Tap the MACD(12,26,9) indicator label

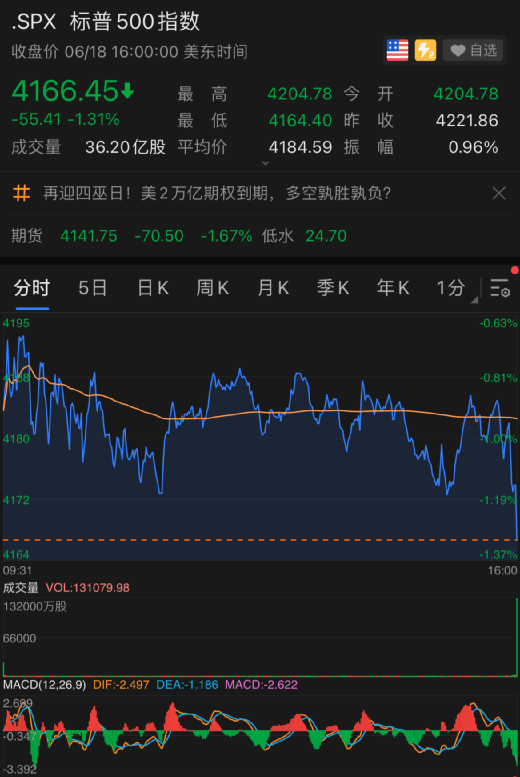[x=45, y=685]
